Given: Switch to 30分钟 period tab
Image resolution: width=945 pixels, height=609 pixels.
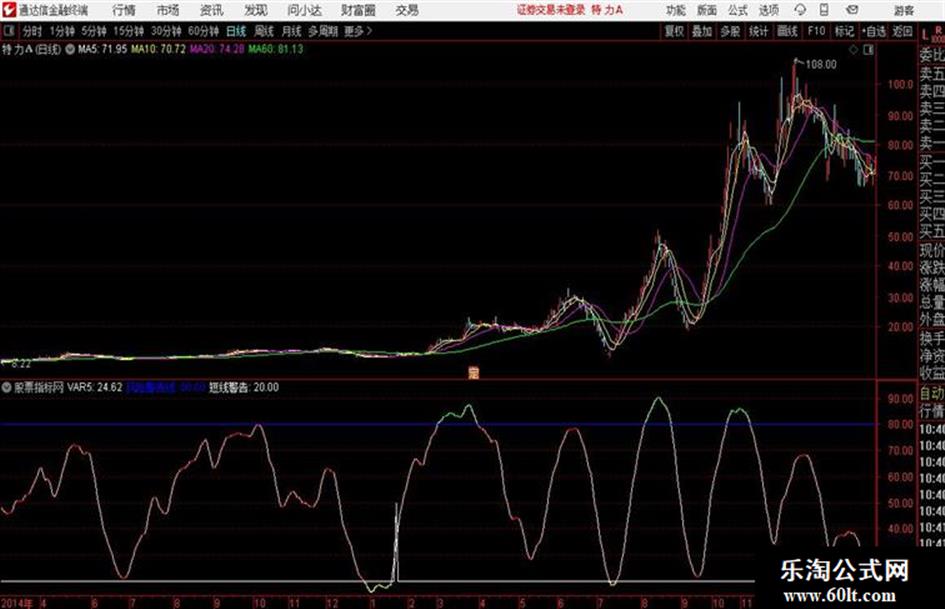Looking at the screenshot, I should 166,31.
